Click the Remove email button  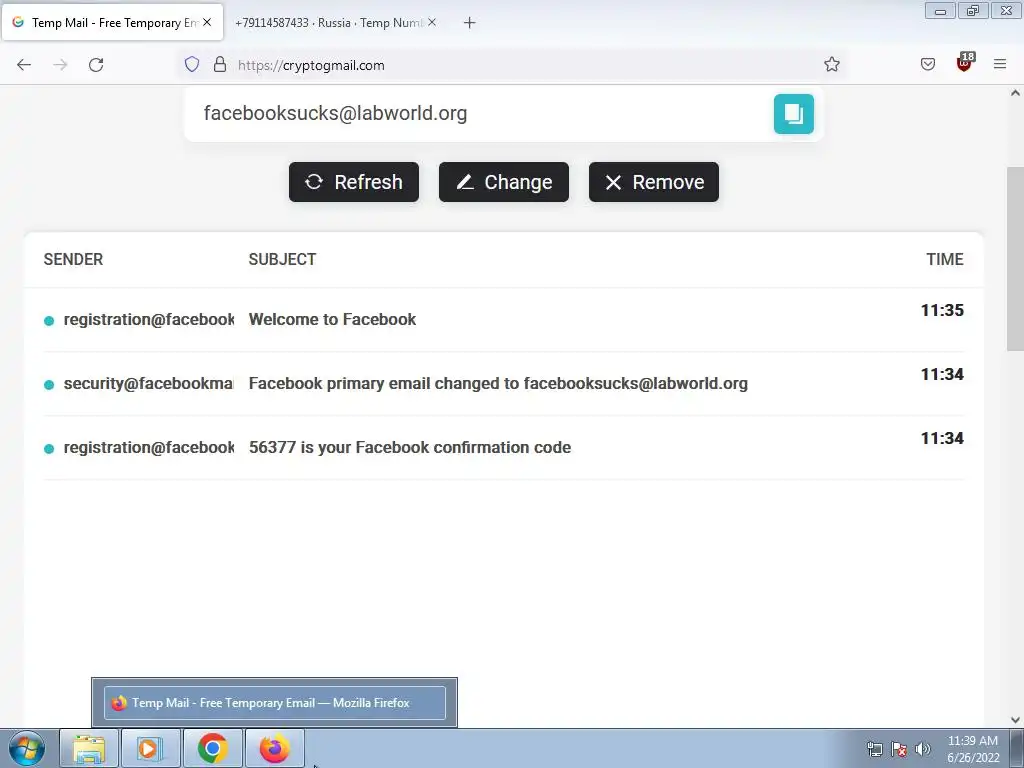tap(654, 182)
